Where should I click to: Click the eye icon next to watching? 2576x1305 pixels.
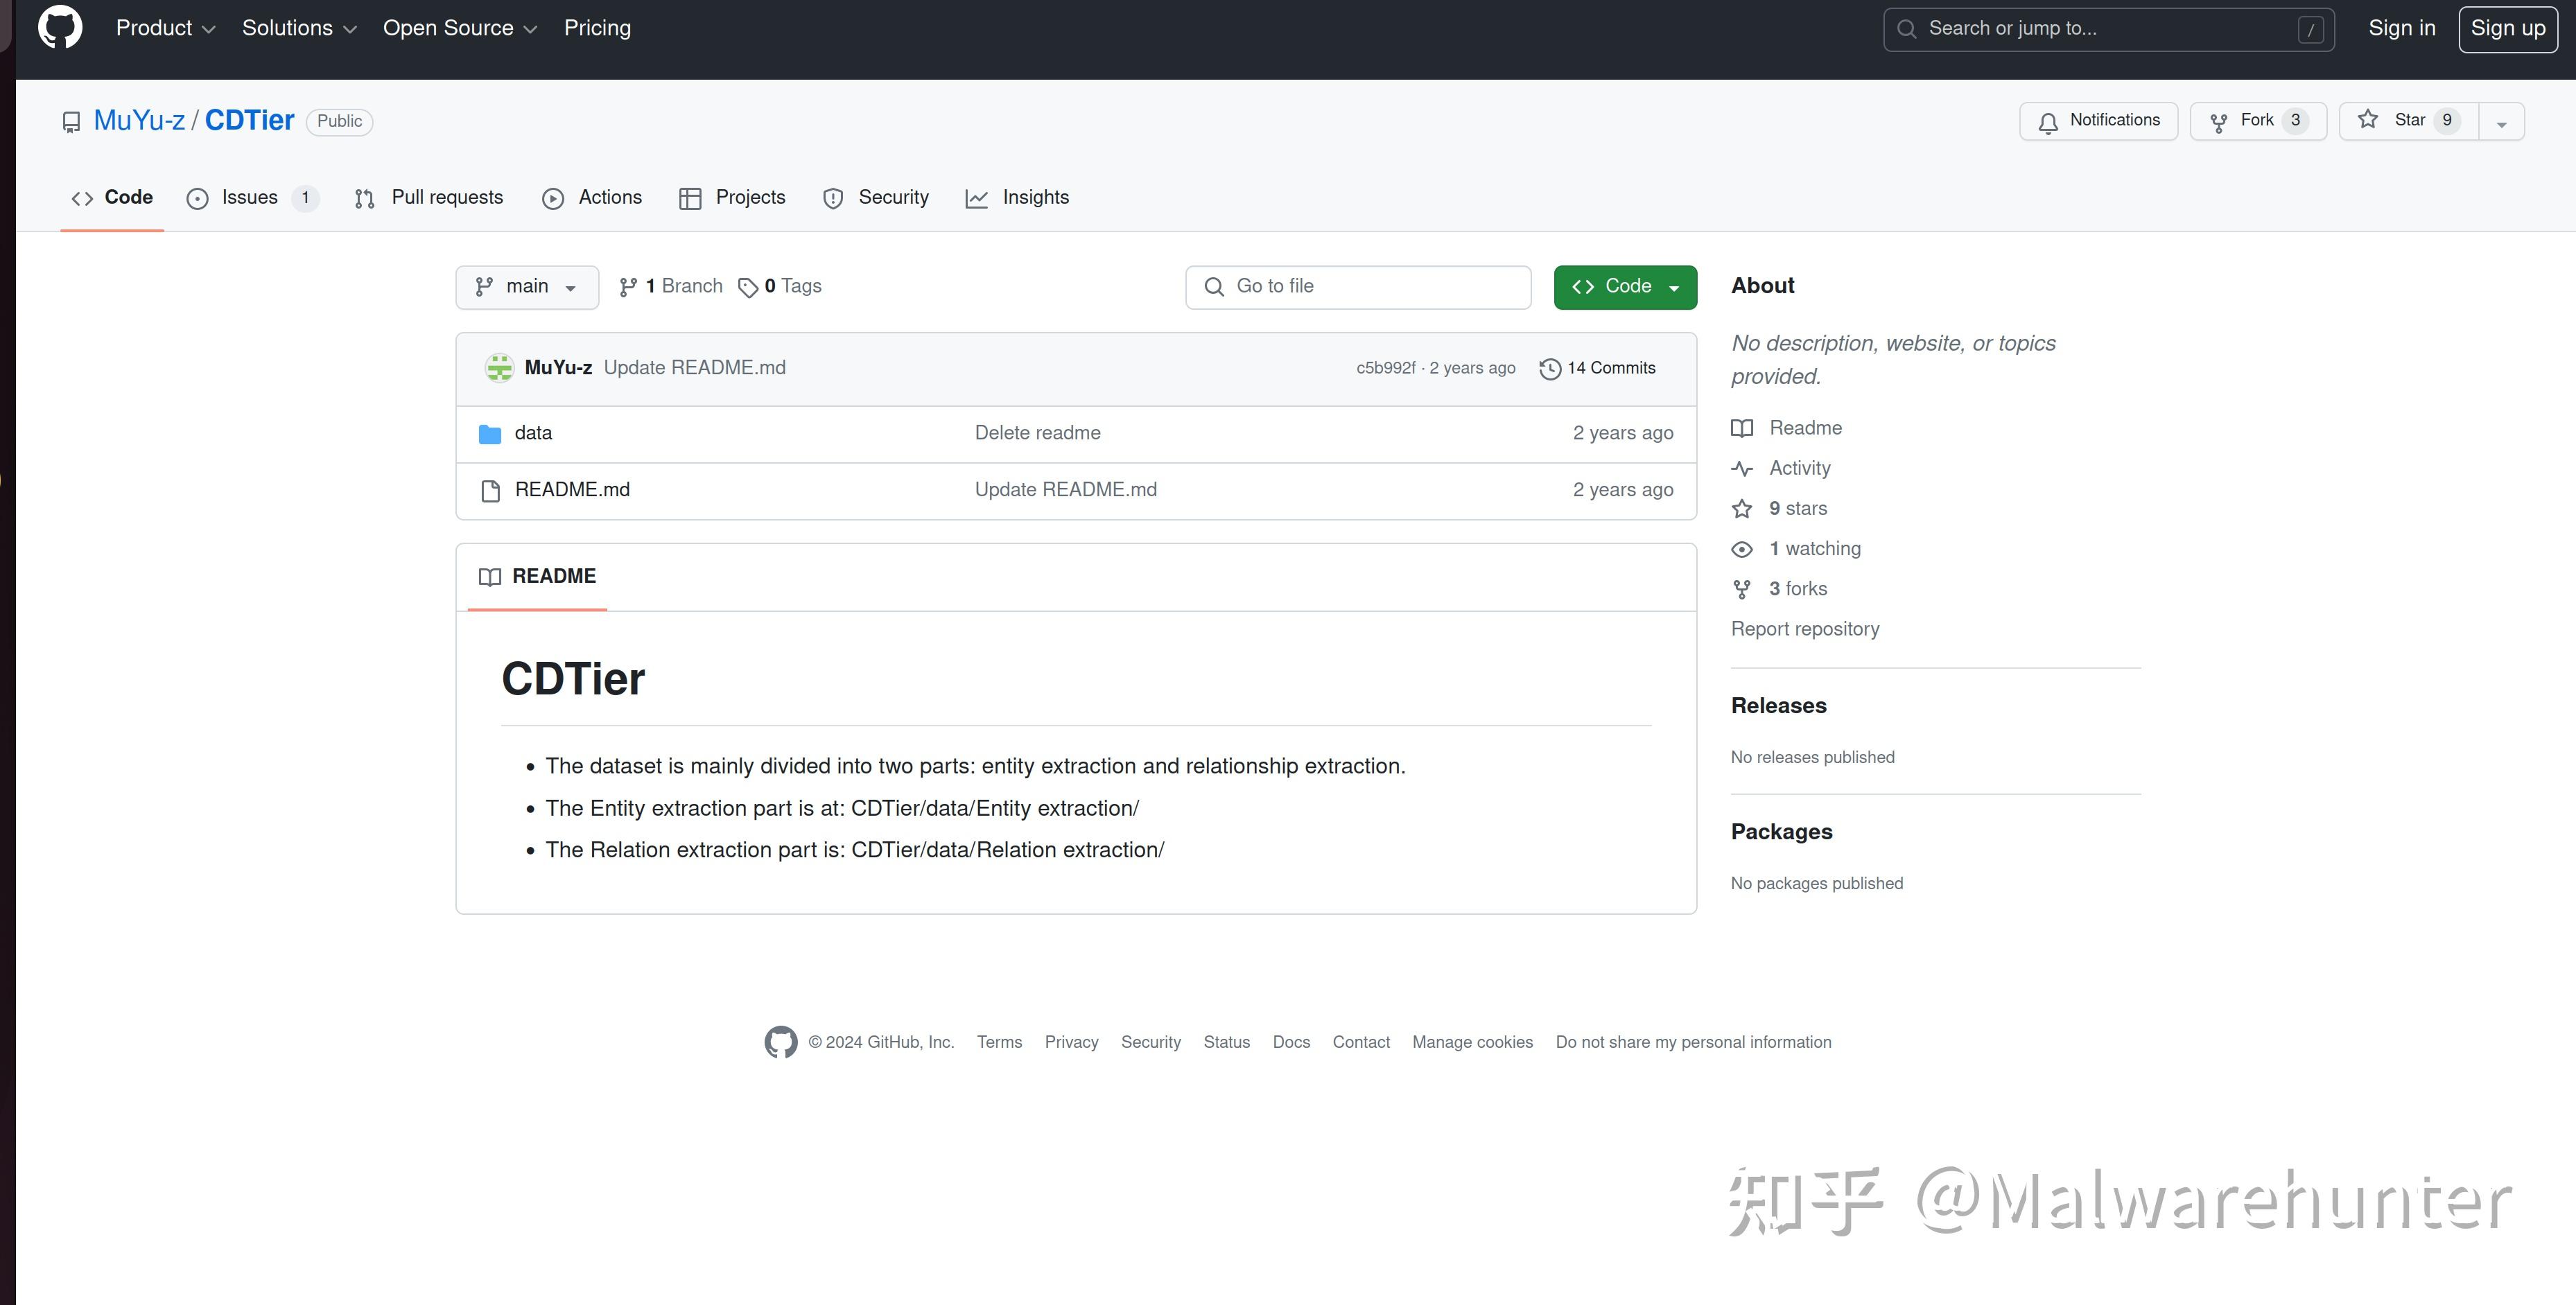[x=1742, y=549]
